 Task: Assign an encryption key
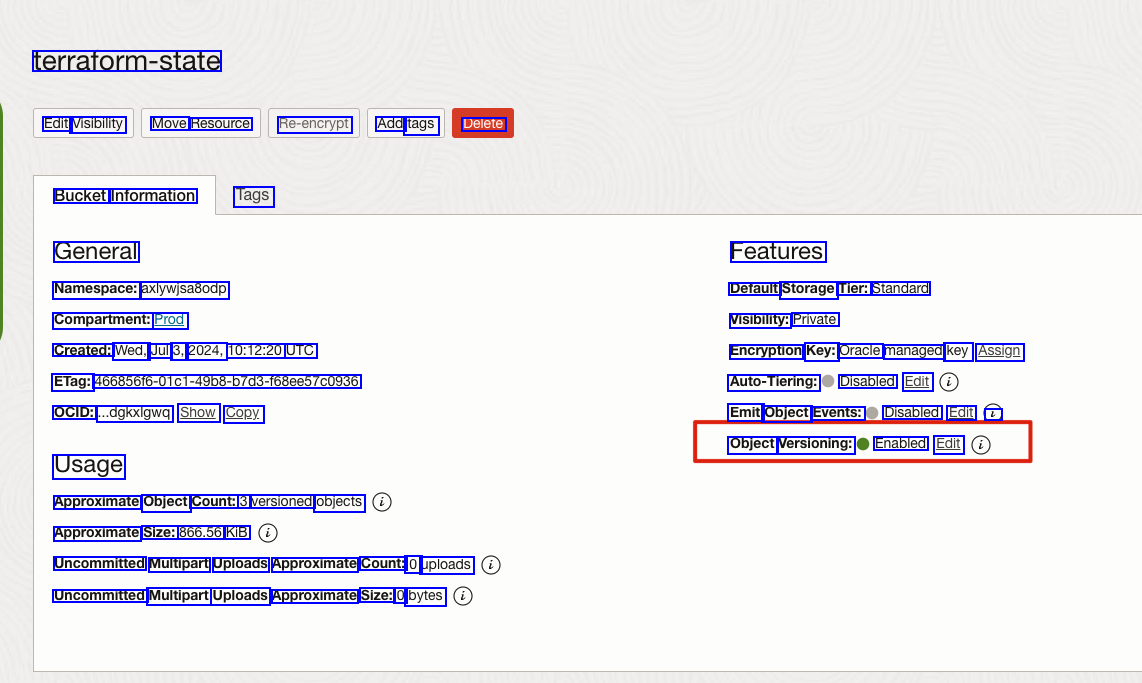pos(999,351)
